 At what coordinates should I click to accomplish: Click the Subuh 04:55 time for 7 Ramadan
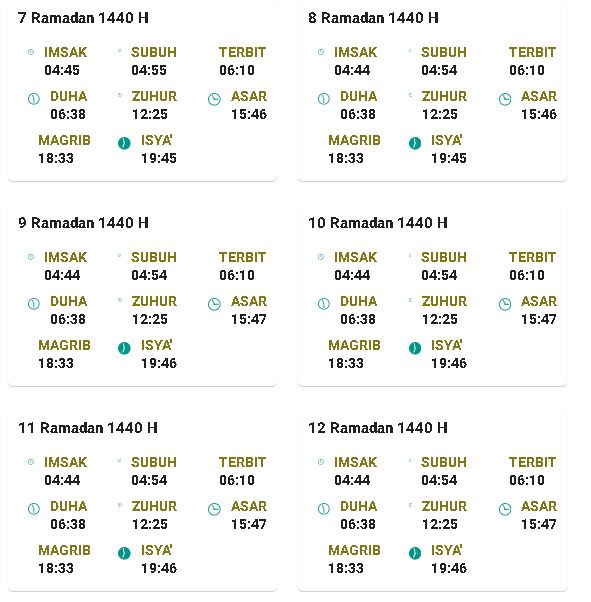click(x=149, y=70)
